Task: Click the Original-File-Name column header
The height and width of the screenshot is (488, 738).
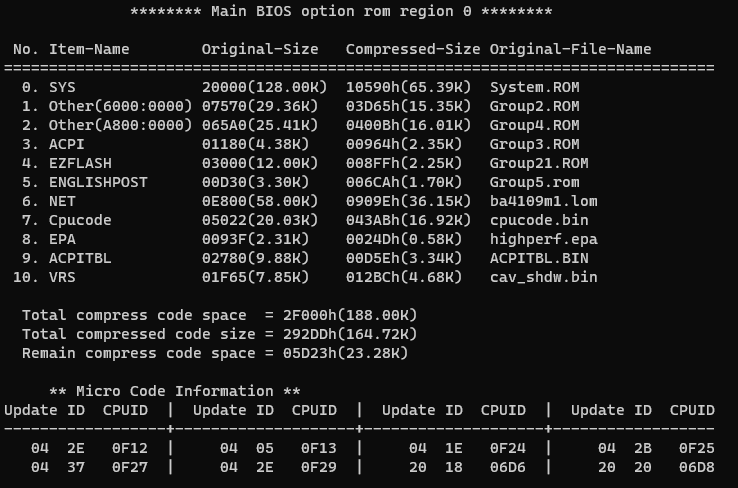Action: 570,49
